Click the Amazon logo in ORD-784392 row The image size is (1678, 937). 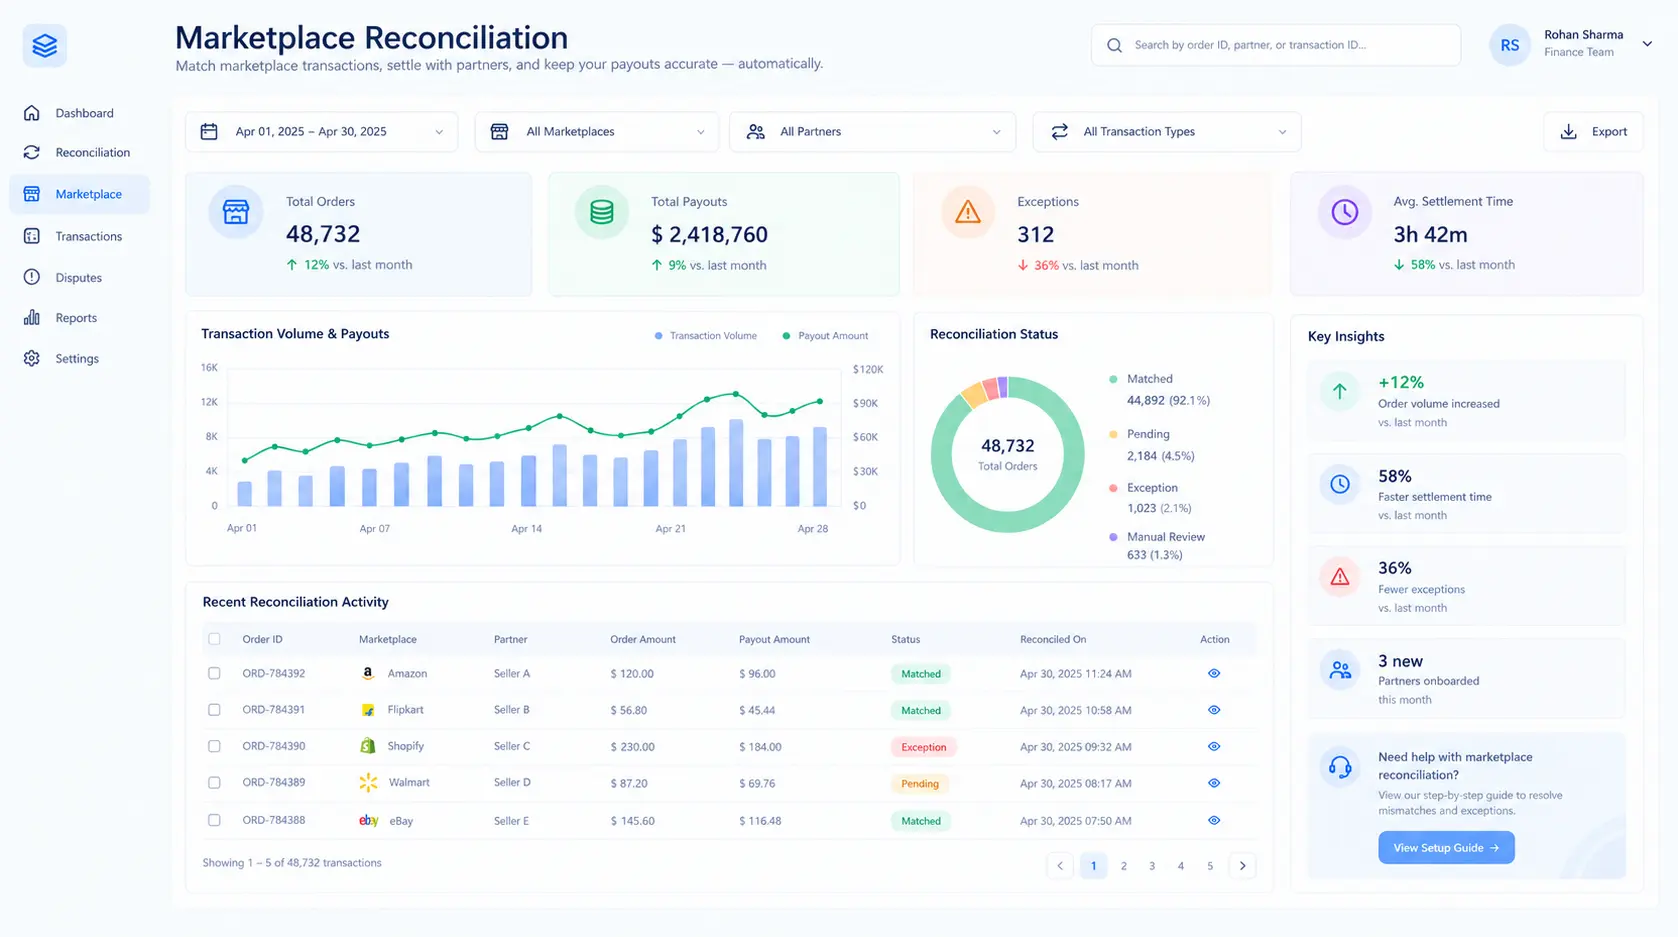click(368, 674)
